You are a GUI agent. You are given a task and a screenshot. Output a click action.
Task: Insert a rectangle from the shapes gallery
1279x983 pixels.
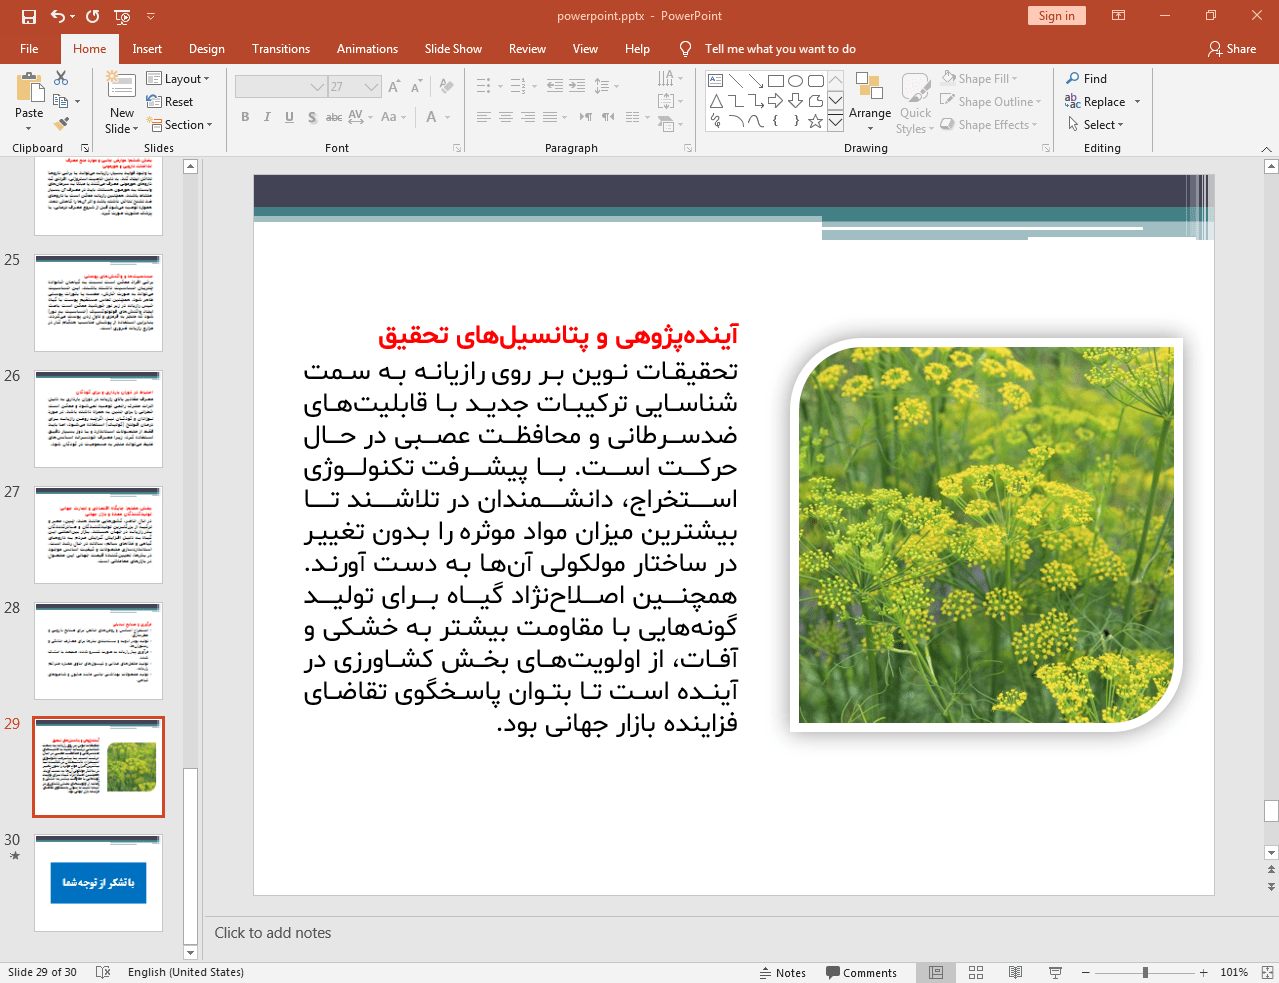(x=776, y=81)
